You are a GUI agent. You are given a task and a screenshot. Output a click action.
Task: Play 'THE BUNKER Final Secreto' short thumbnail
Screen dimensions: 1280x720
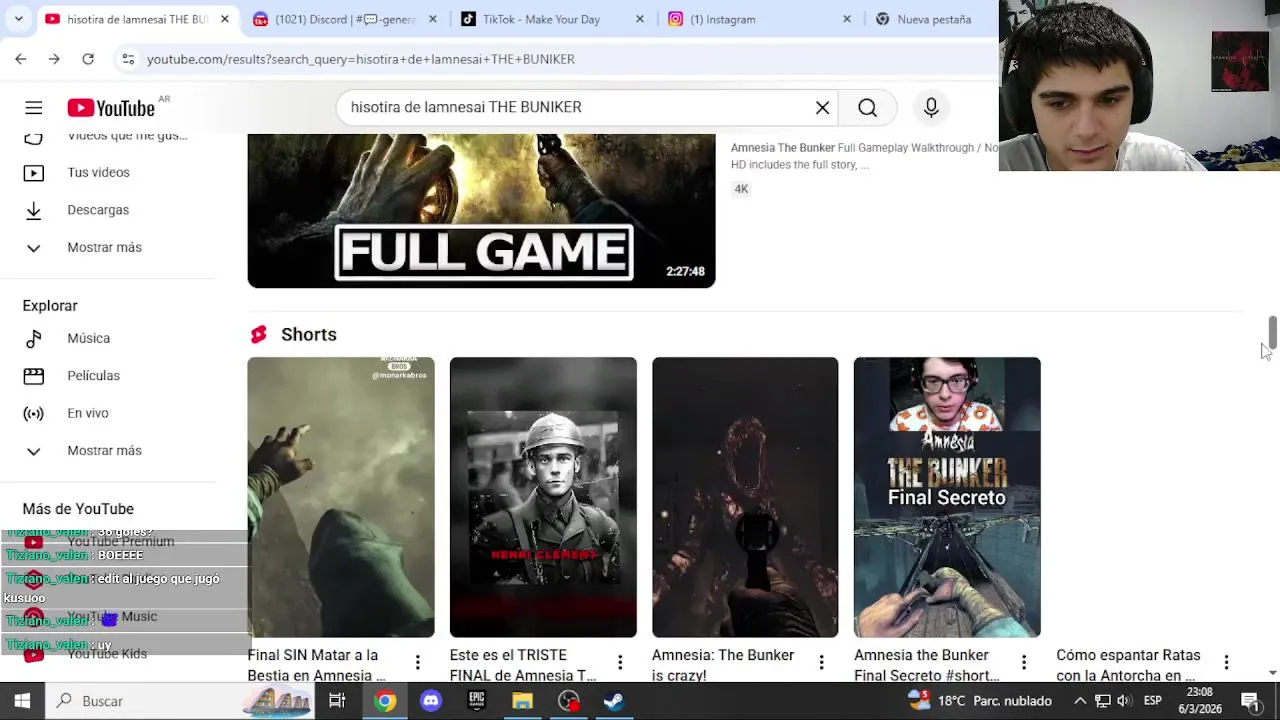tap(947, 497)
